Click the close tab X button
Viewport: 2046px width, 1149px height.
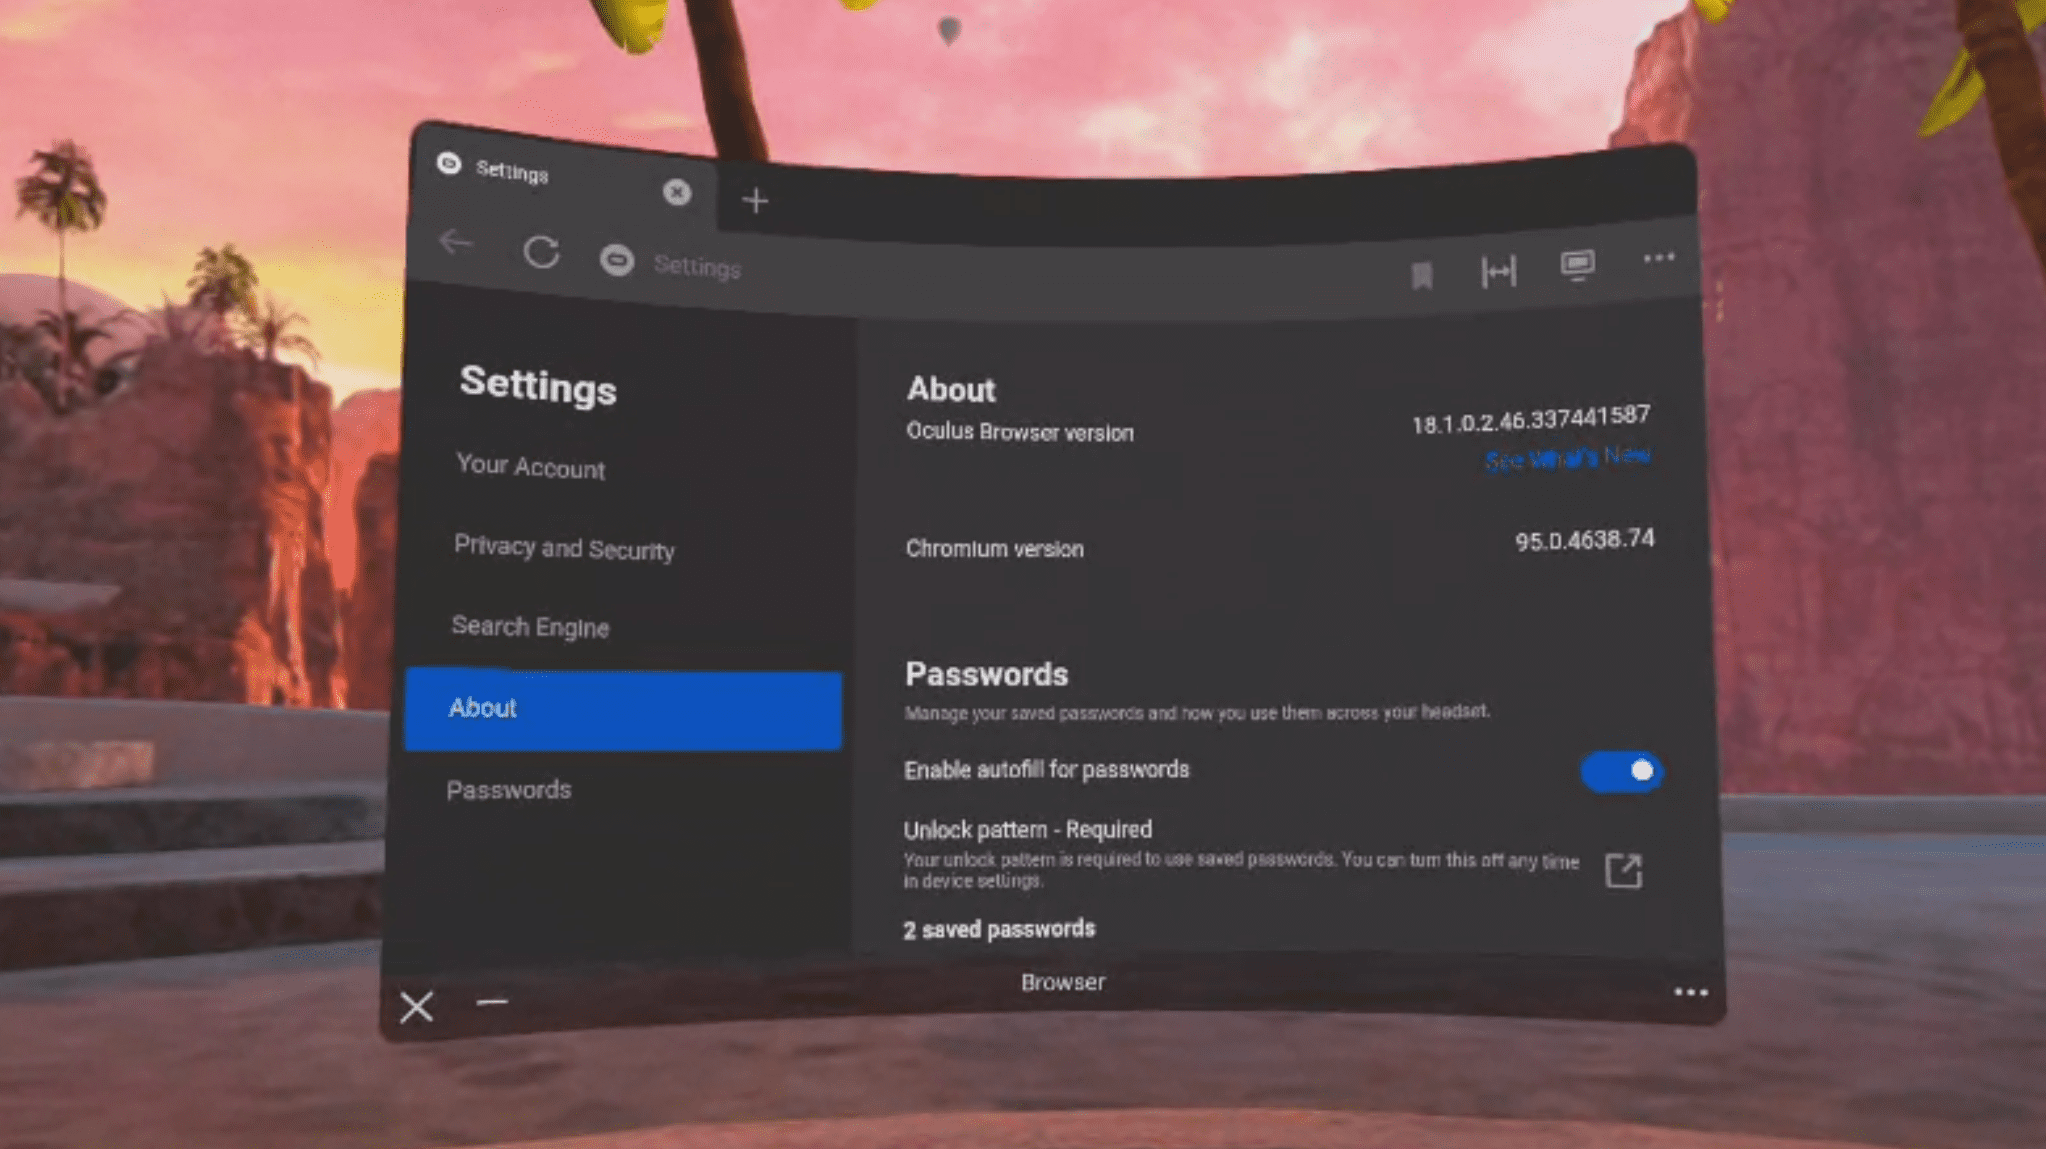pos(675,192)
